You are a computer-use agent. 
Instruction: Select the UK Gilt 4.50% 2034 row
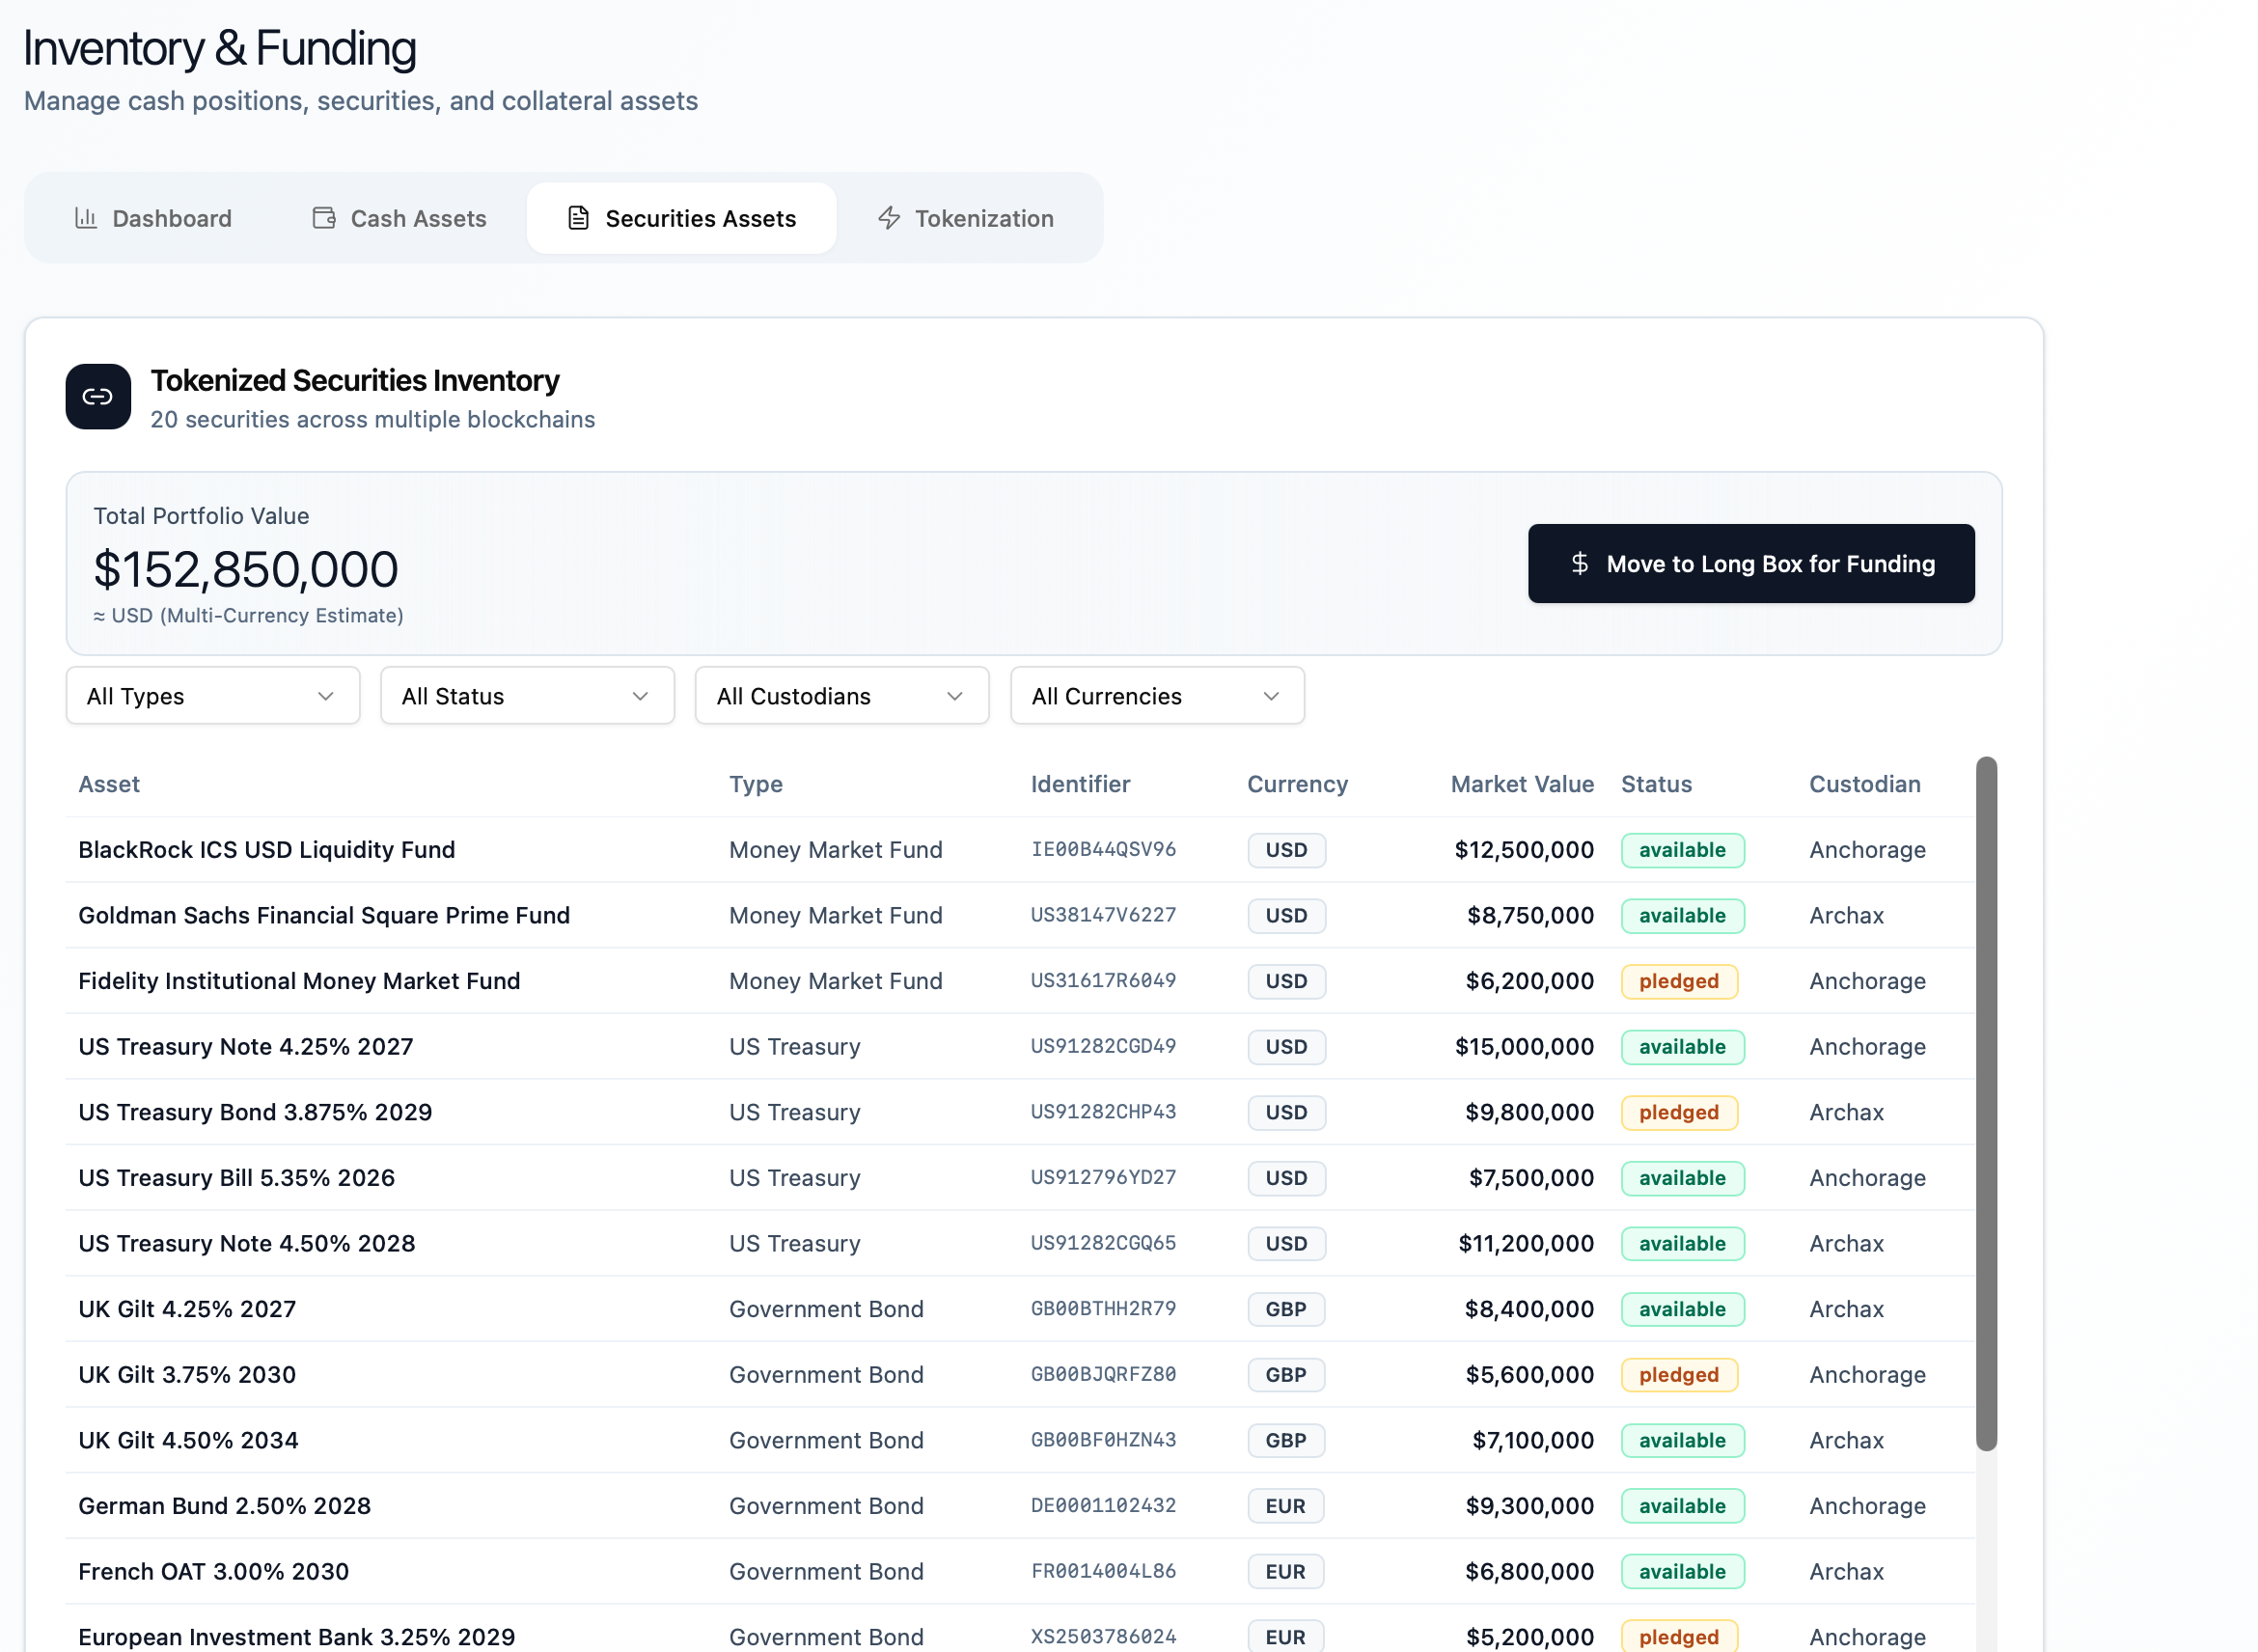[1020, 1440]
